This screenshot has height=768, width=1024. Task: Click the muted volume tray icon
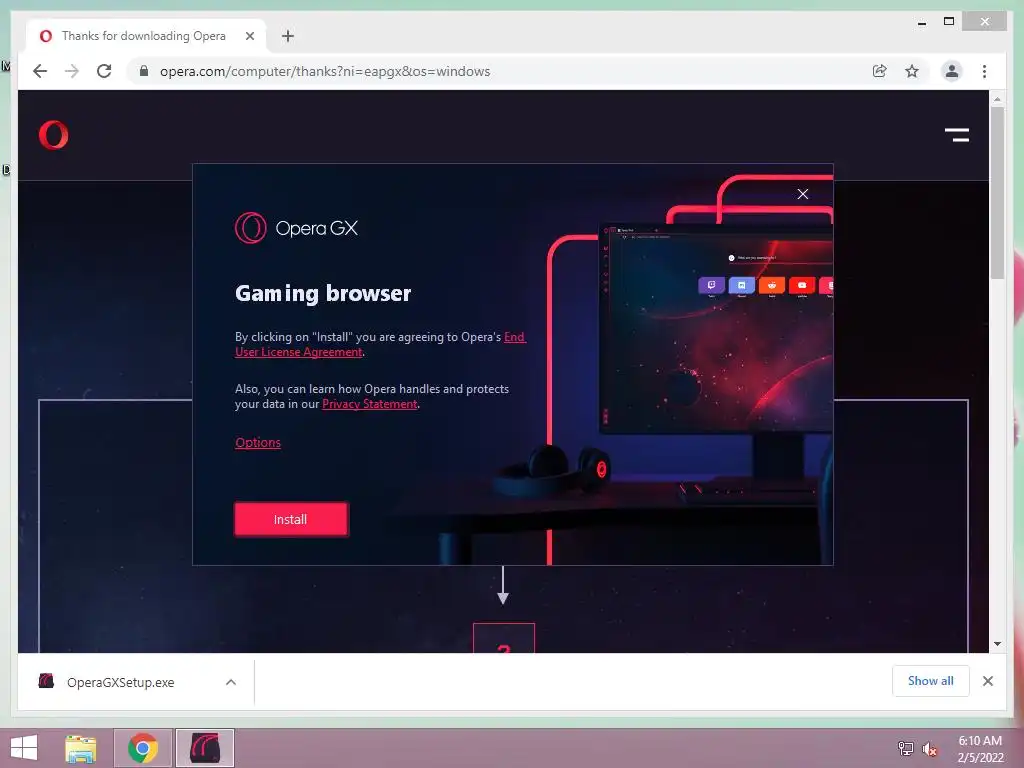tap(929, 749)
